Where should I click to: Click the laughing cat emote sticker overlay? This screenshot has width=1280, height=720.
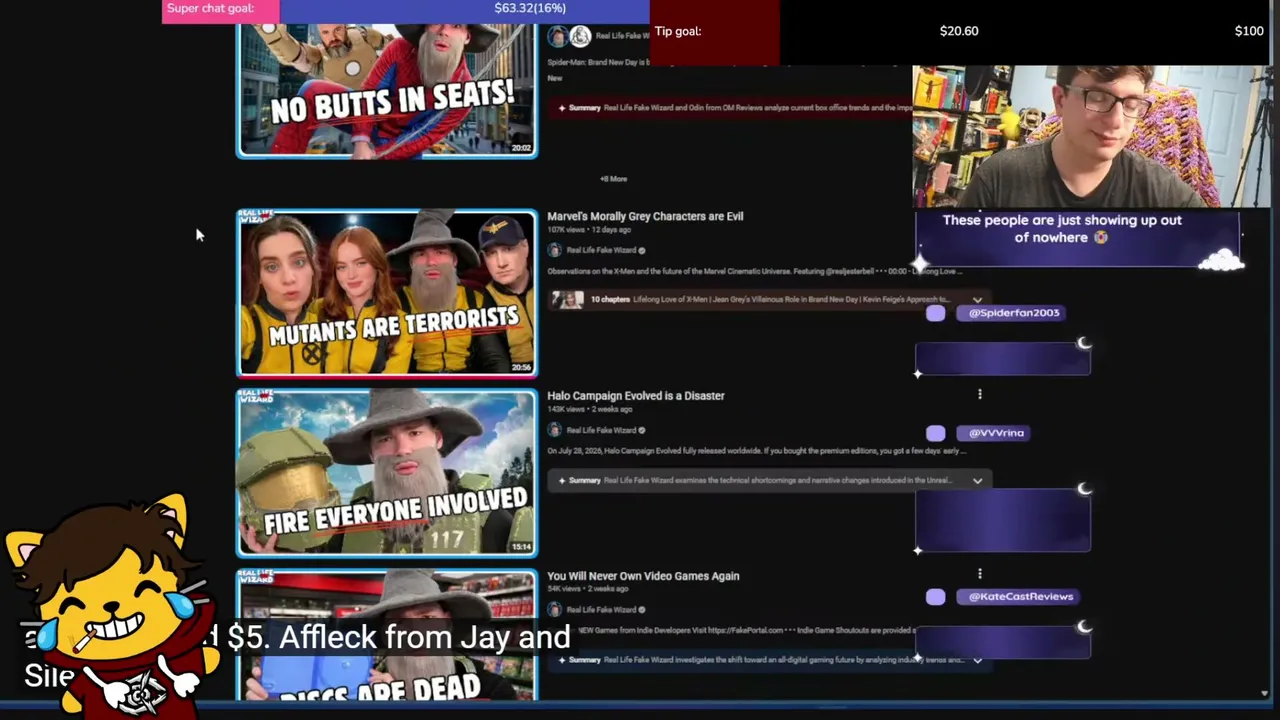(110, 605)
